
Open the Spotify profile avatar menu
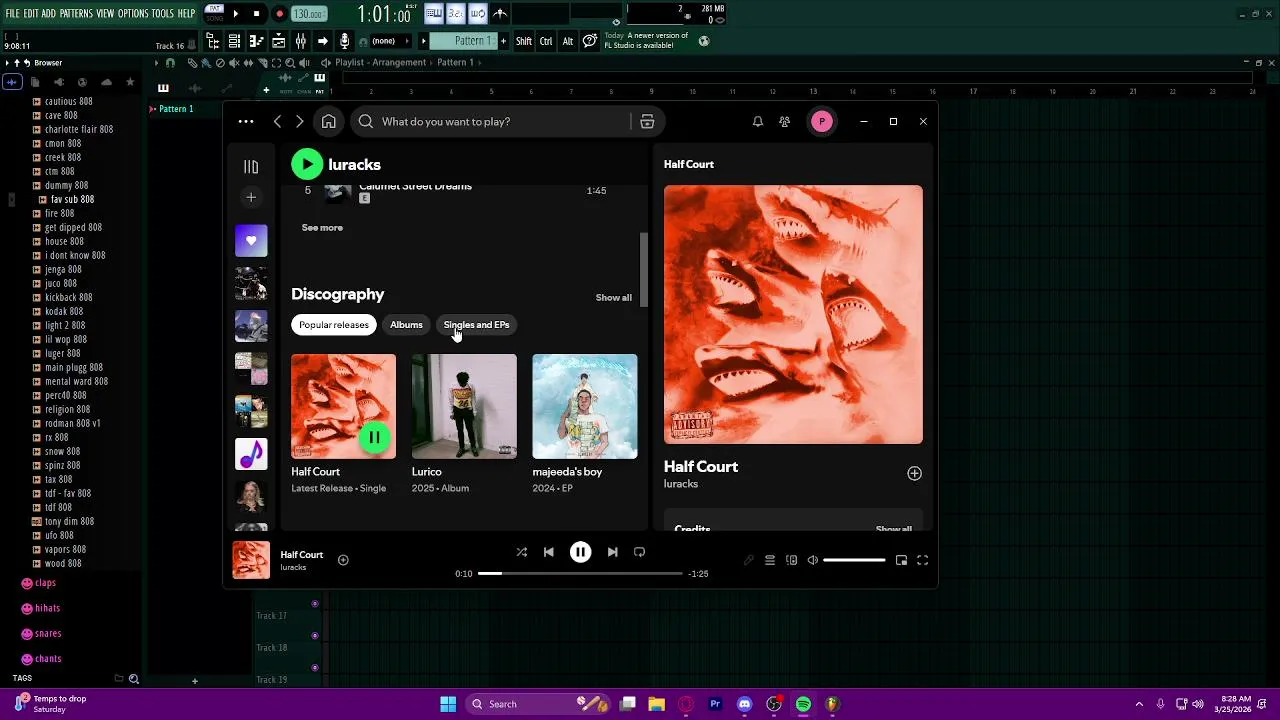tap(821, 122)
